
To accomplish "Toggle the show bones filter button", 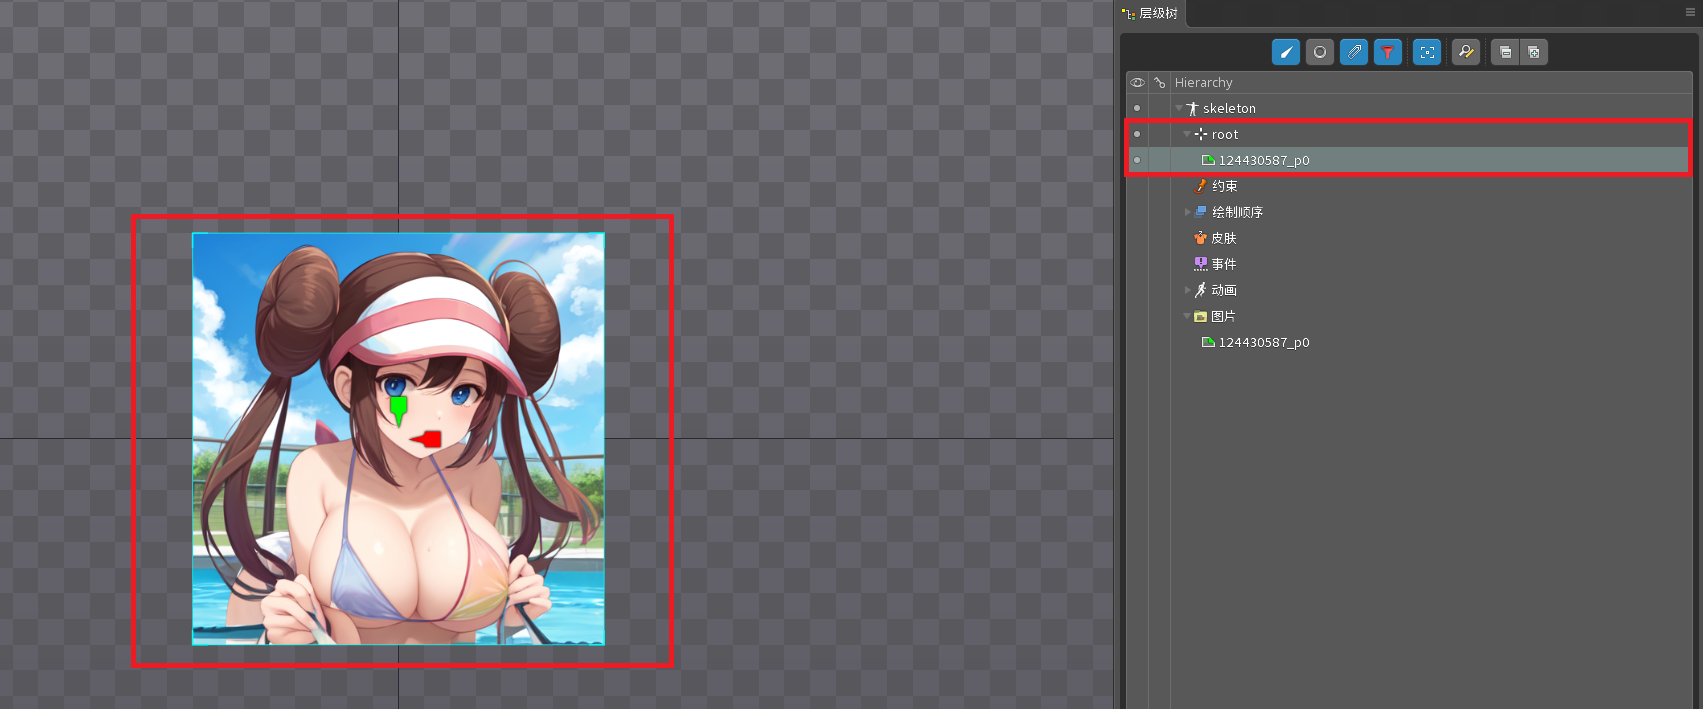I will coord(1286,52).
